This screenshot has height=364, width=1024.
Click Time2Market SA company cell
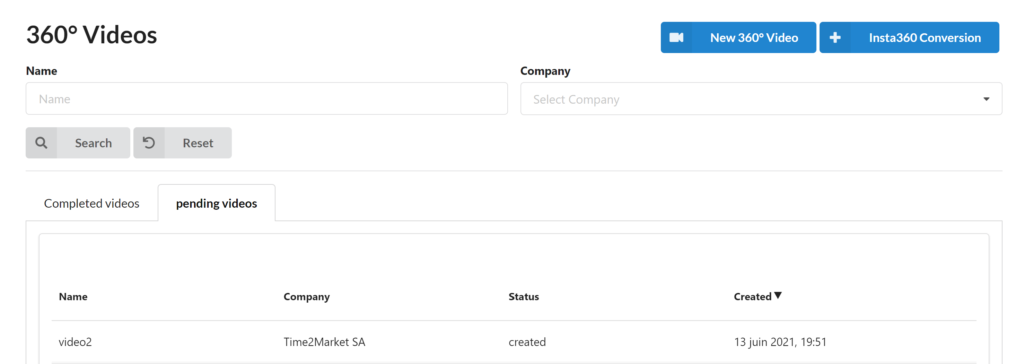328,342
